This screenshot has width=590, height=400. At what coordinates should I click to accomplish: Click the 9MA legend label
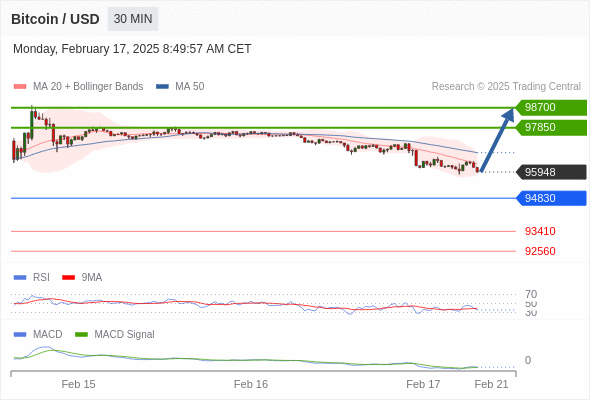92,278
